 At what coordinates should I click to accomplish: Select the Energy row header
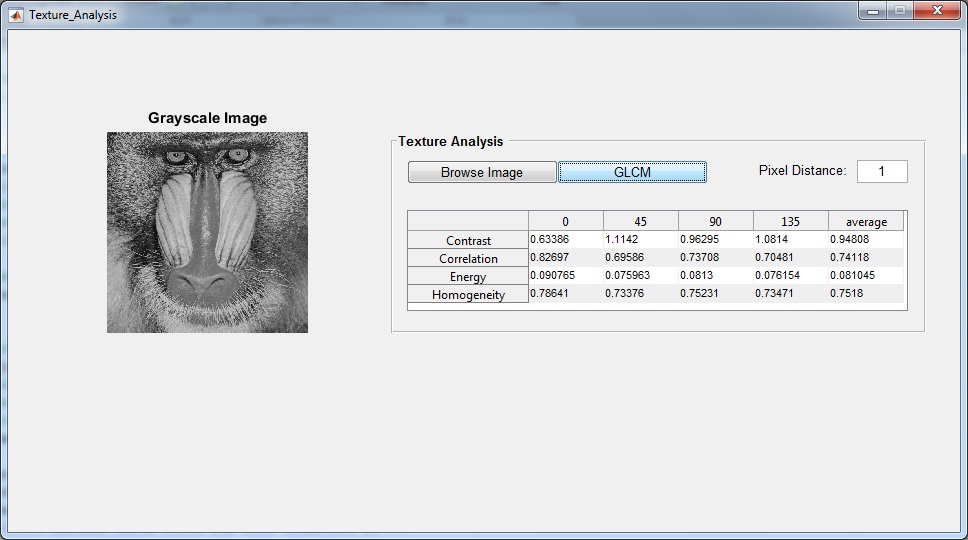pos(468,277)
